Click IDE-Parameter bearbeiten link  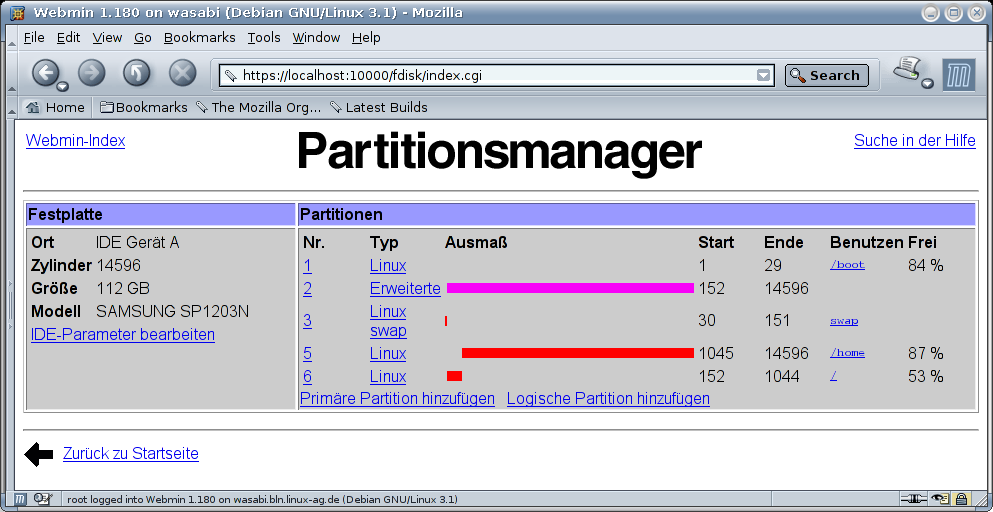(123, 335)
